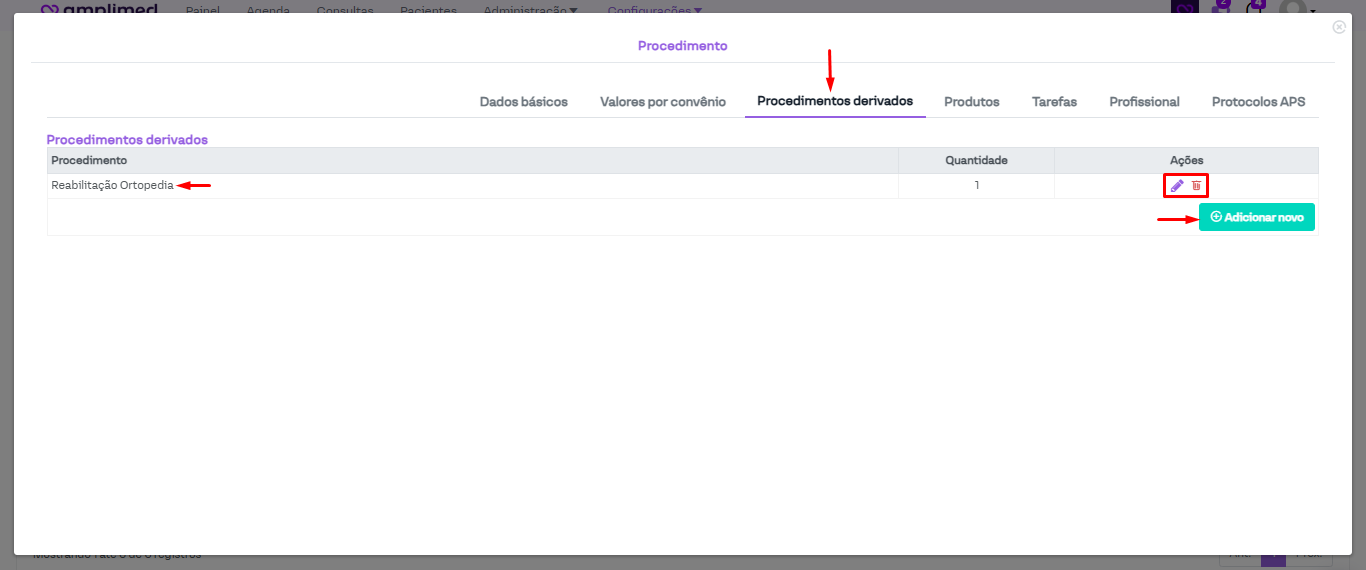Expand the Configurações dropdown menu
1366x570 pixels.
click(654, 10)
